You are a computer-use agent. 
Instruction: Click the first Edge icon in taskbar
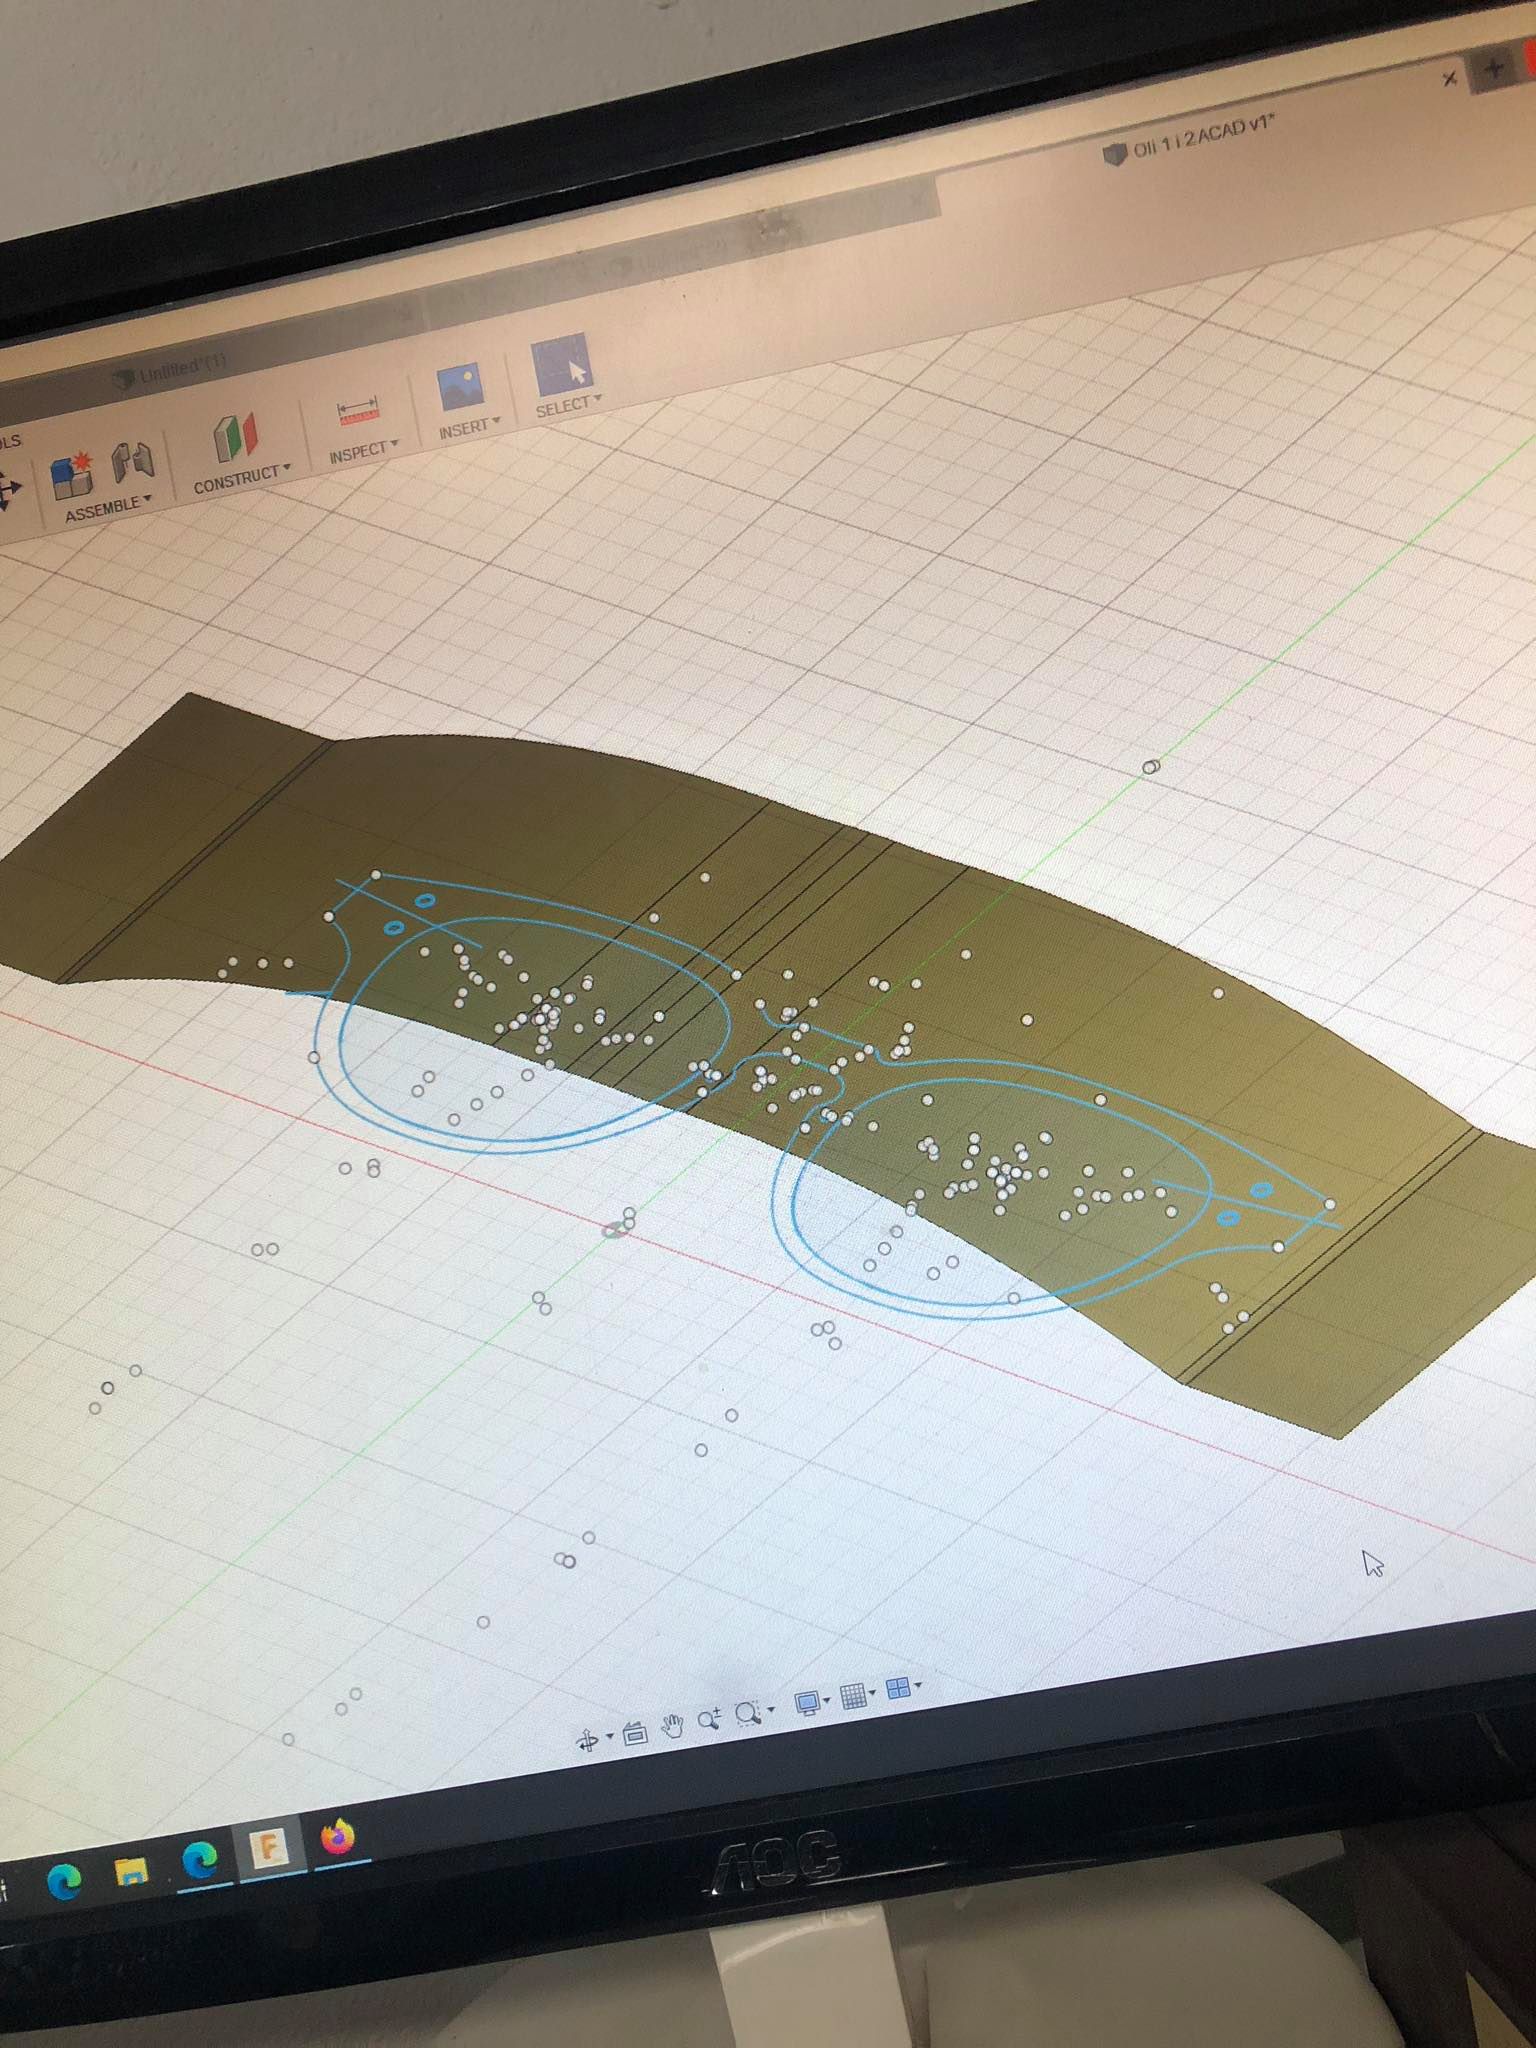click(66, 1884)
